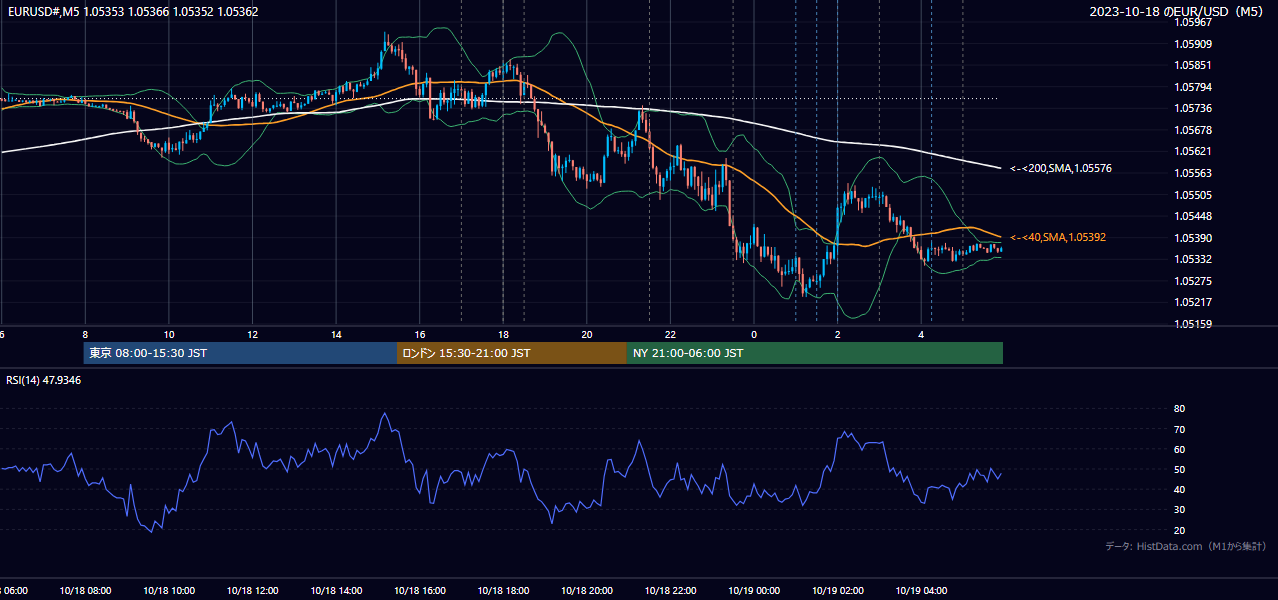Click RSI scale value 50
This screenshot has height=600, width=1278.
click(x=1180, y=469)
